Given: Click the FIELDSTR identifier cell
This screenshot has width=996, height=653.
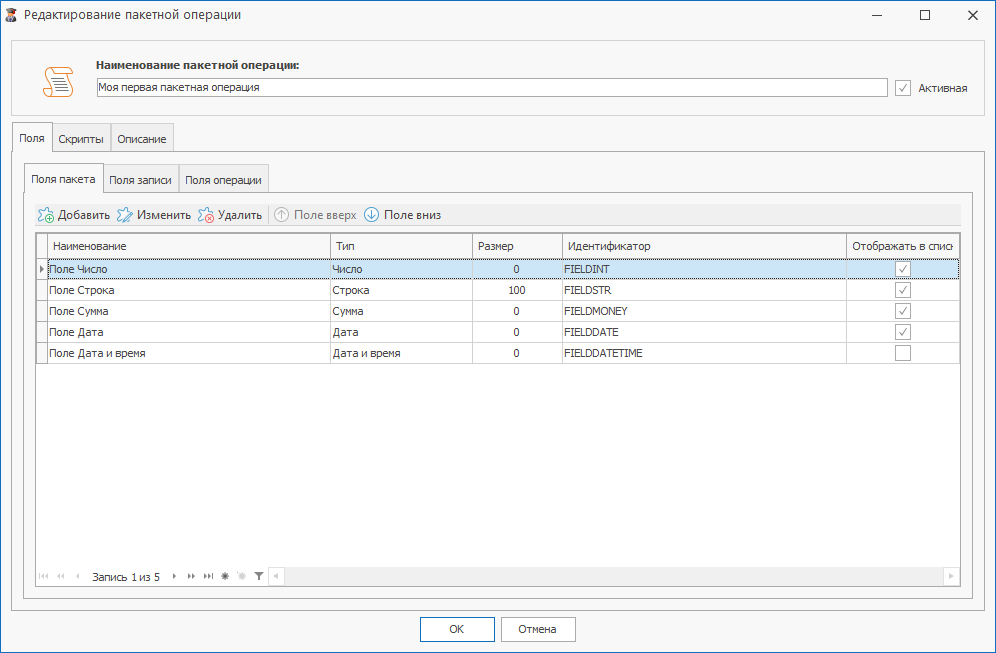Looking at the screenshot, I should click(704, 290).
